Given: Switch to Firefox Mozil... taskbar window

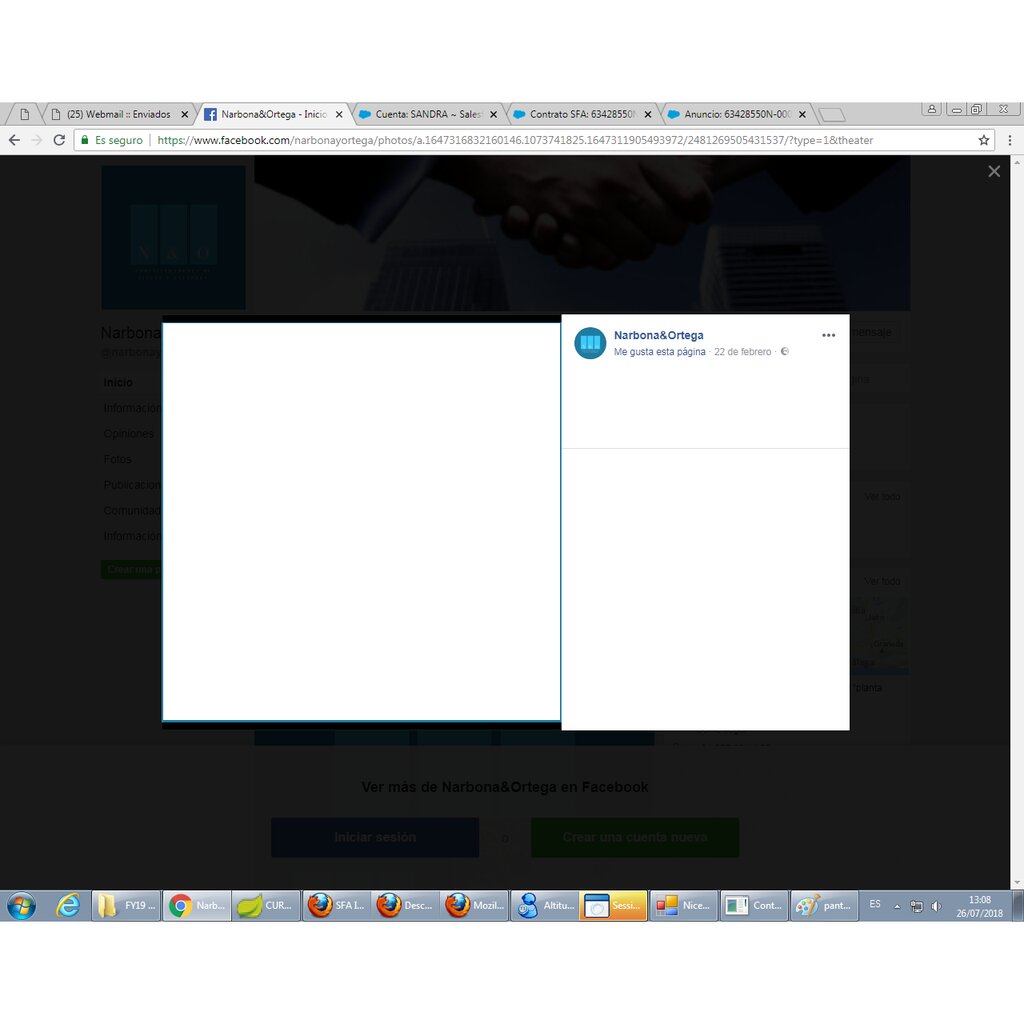Looking at the screenshot, I should 474,906.
